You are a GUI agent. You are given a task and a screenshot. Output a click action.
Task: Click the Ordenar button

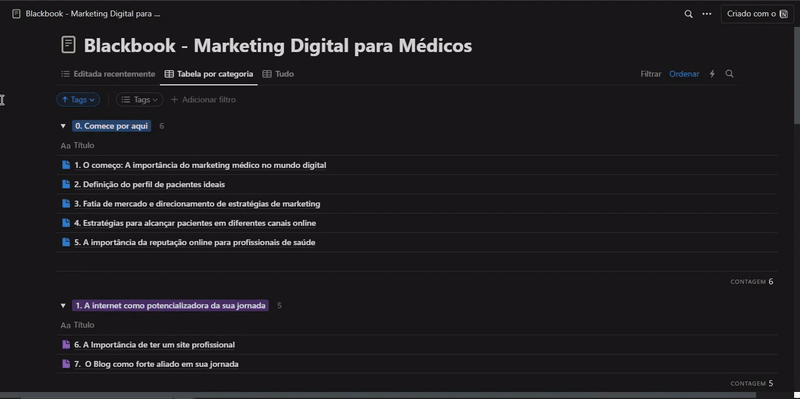(x=684, y=74)
